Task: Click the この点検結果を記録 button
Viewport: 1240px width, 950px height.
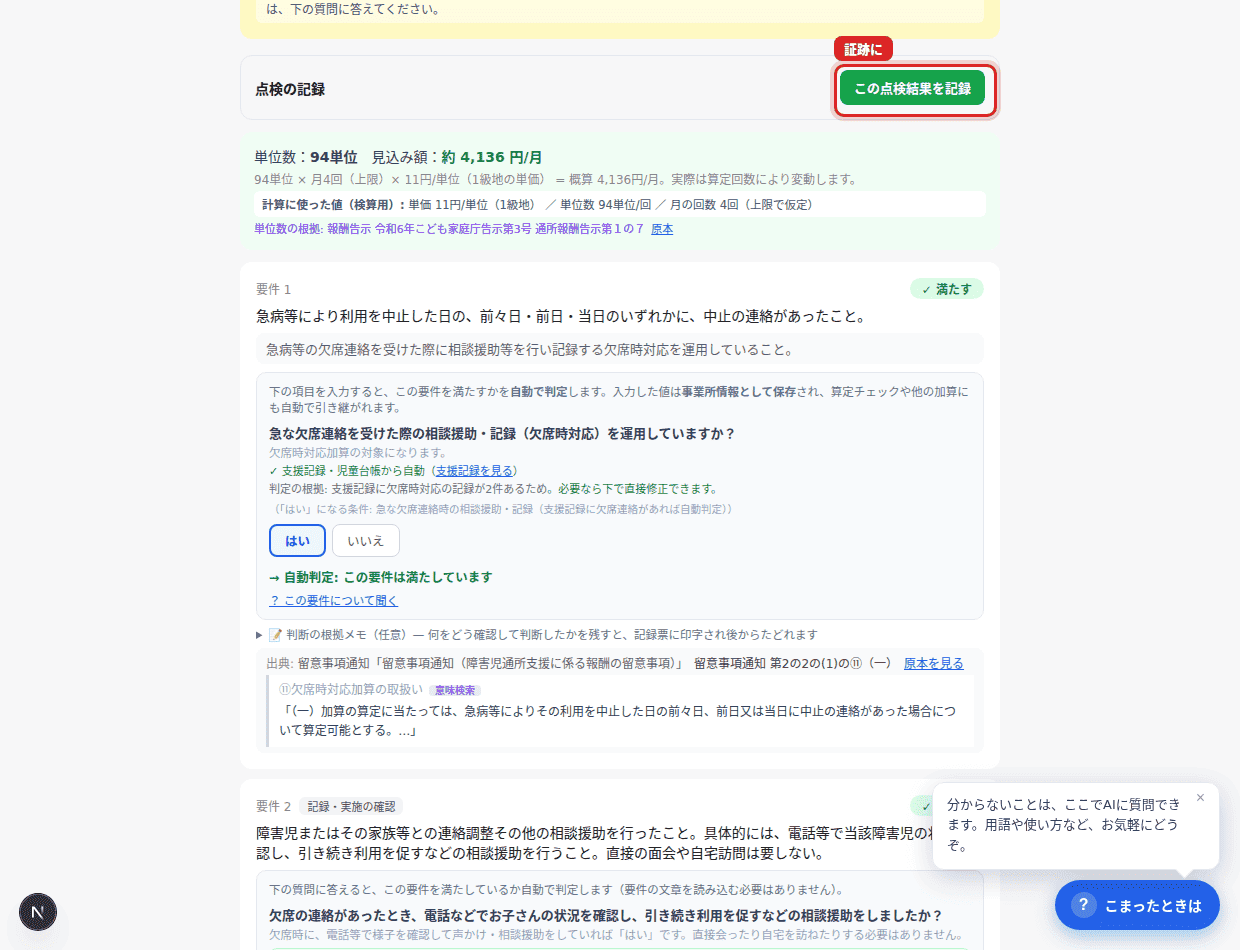Action: pyautogui.click(x=912, y=88)
